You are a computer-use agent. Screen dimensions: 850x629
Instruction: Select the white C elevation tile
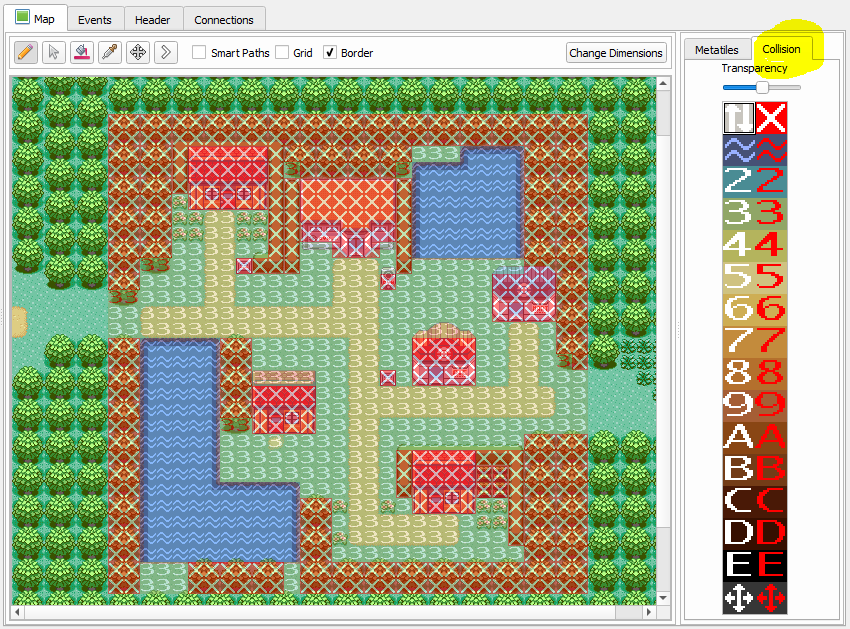[x=739, y=501]
